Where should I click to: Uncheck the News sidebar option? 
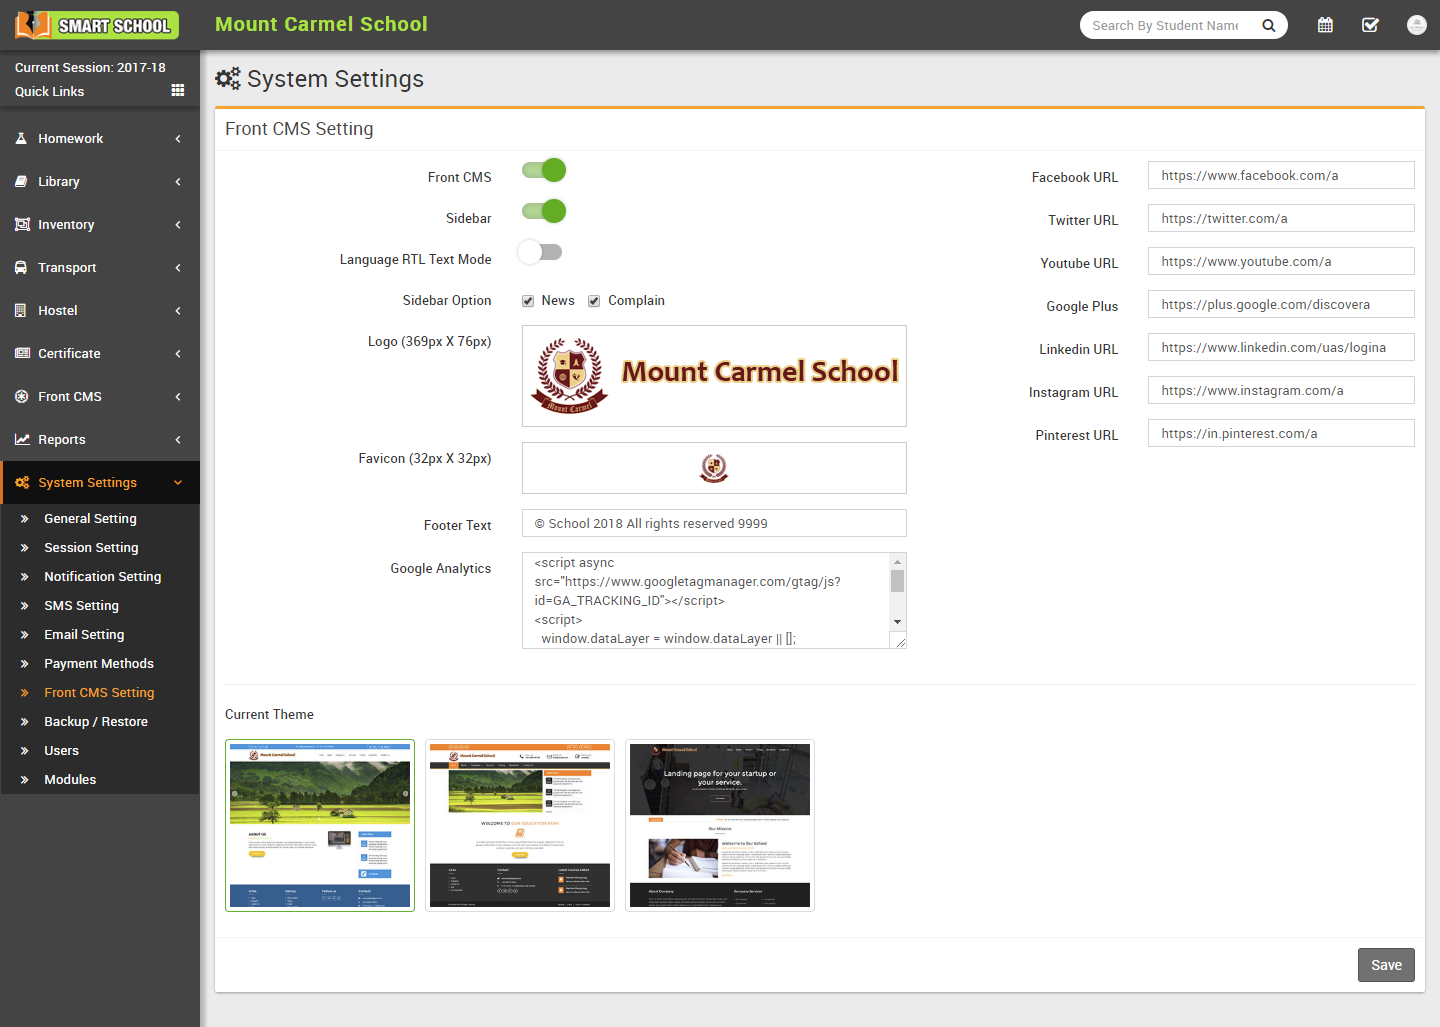pyautogui.click(x=528, y=301)
